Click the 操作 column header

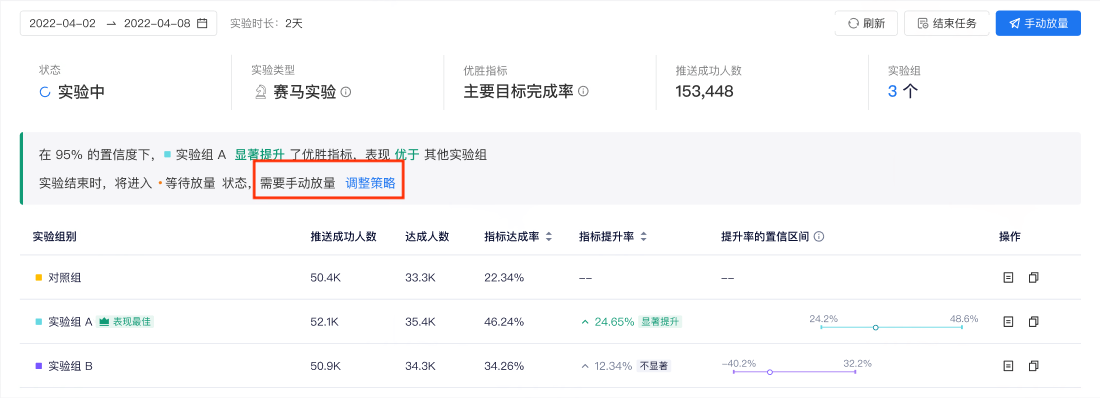(x=1010, y=237)
